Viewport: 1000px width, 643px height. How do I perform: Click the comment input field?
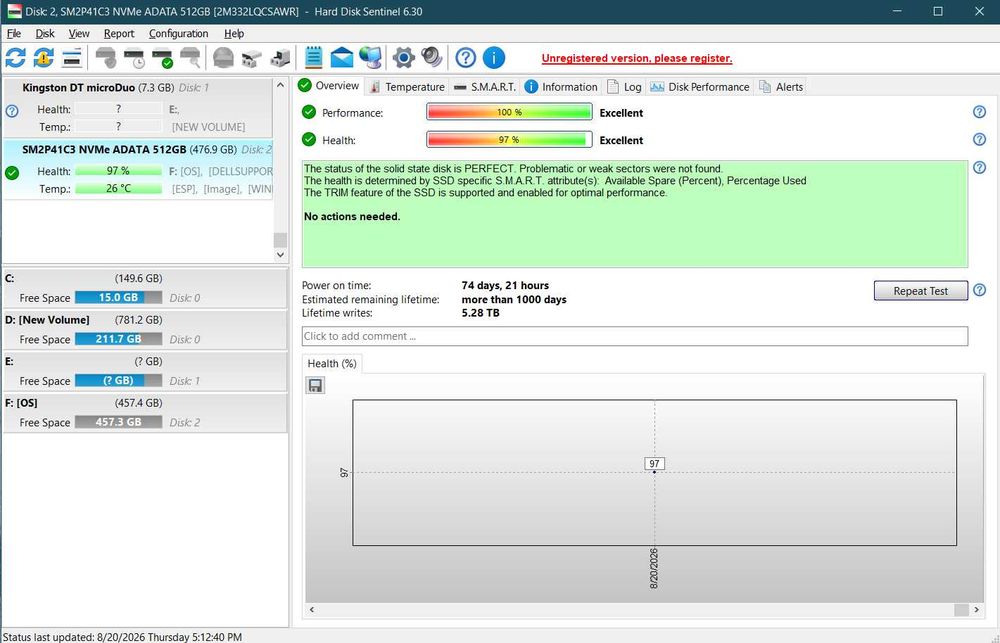point(635,336)
